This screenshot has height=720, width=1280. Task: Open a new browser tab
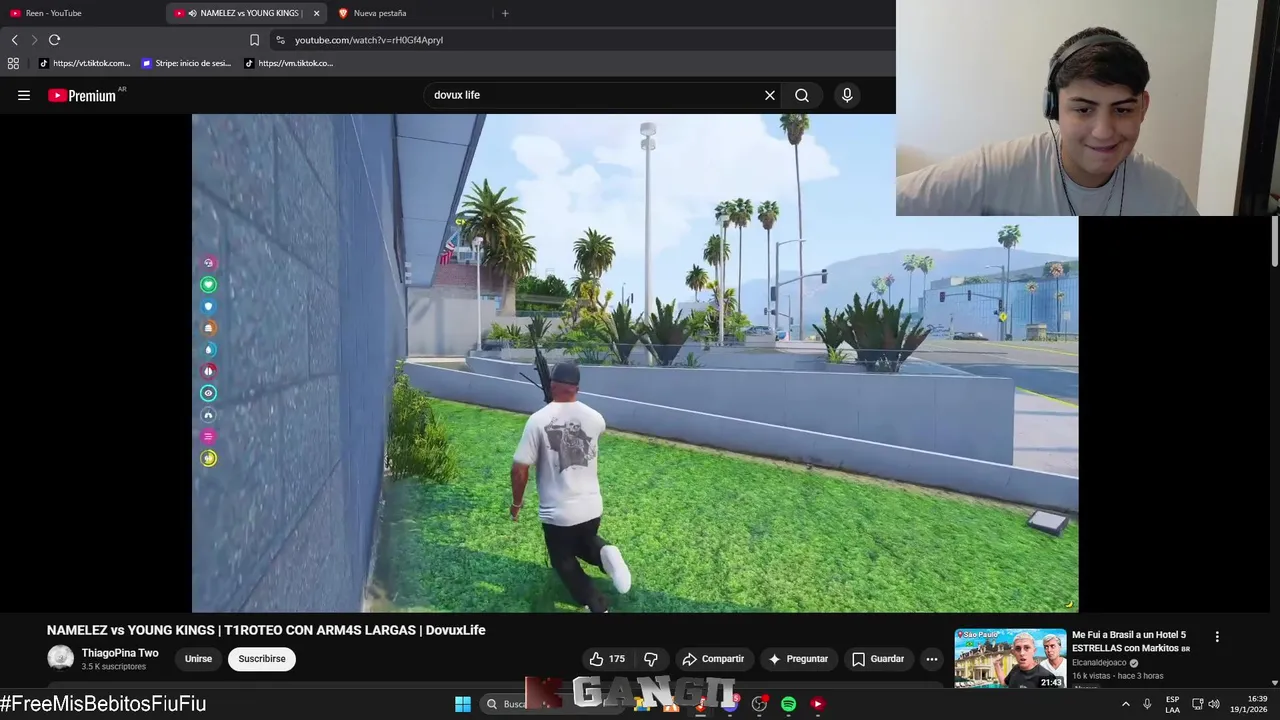505,13
